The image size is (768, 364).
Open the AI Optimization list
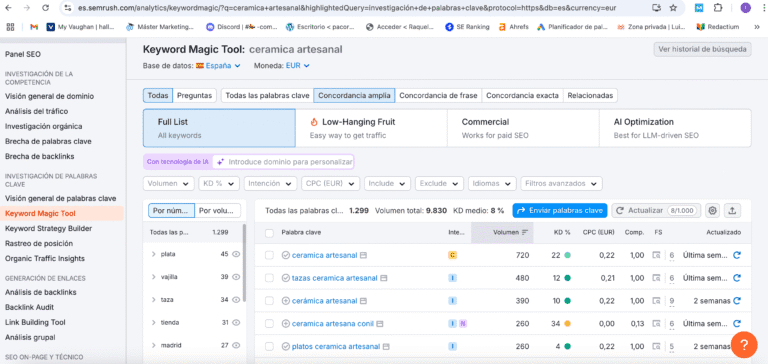click(x=675, y=128)
